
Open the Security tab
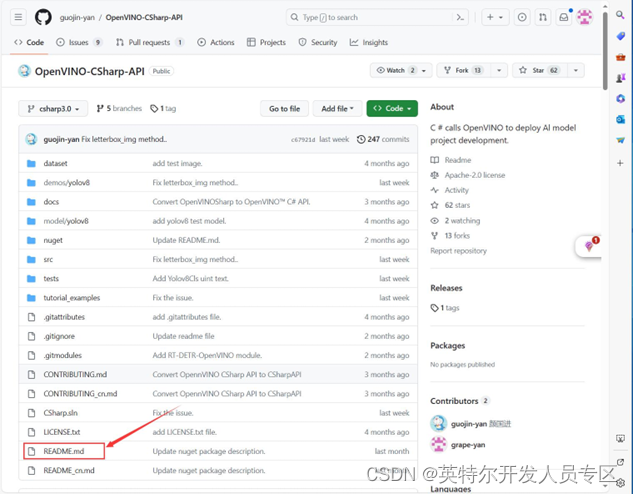(x=318, y=42)
